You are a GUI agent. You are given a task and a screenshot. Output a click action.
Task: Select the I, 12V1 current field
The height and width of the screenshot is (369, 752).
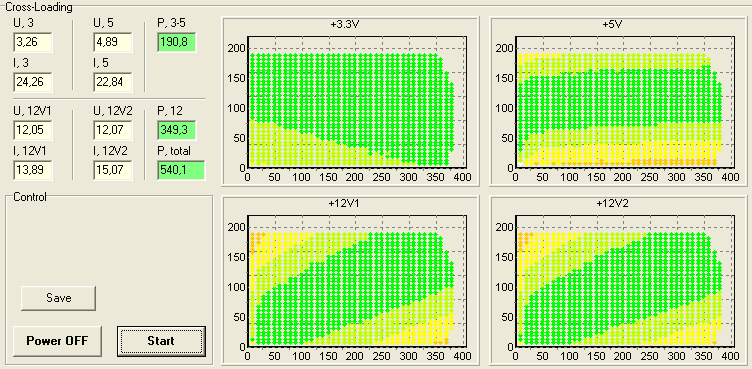[x=33, y=170]
